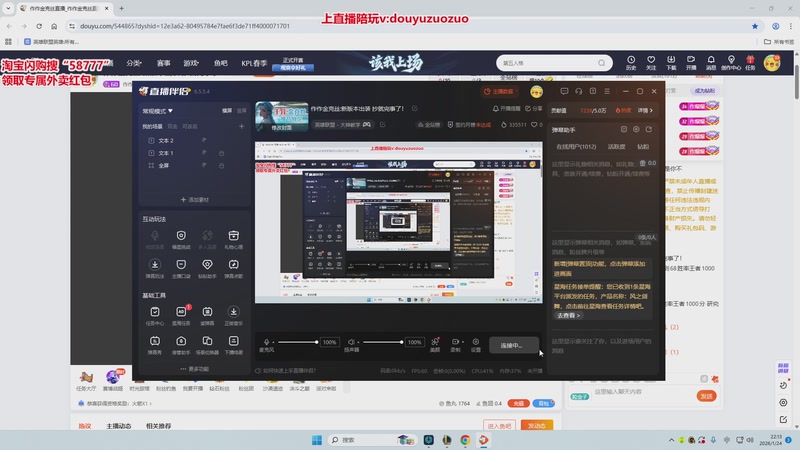The height and width of the screenshot is (450, 800).
Task: Switch to 主播动态 tab below player
Action: click(x=118, y=426)
